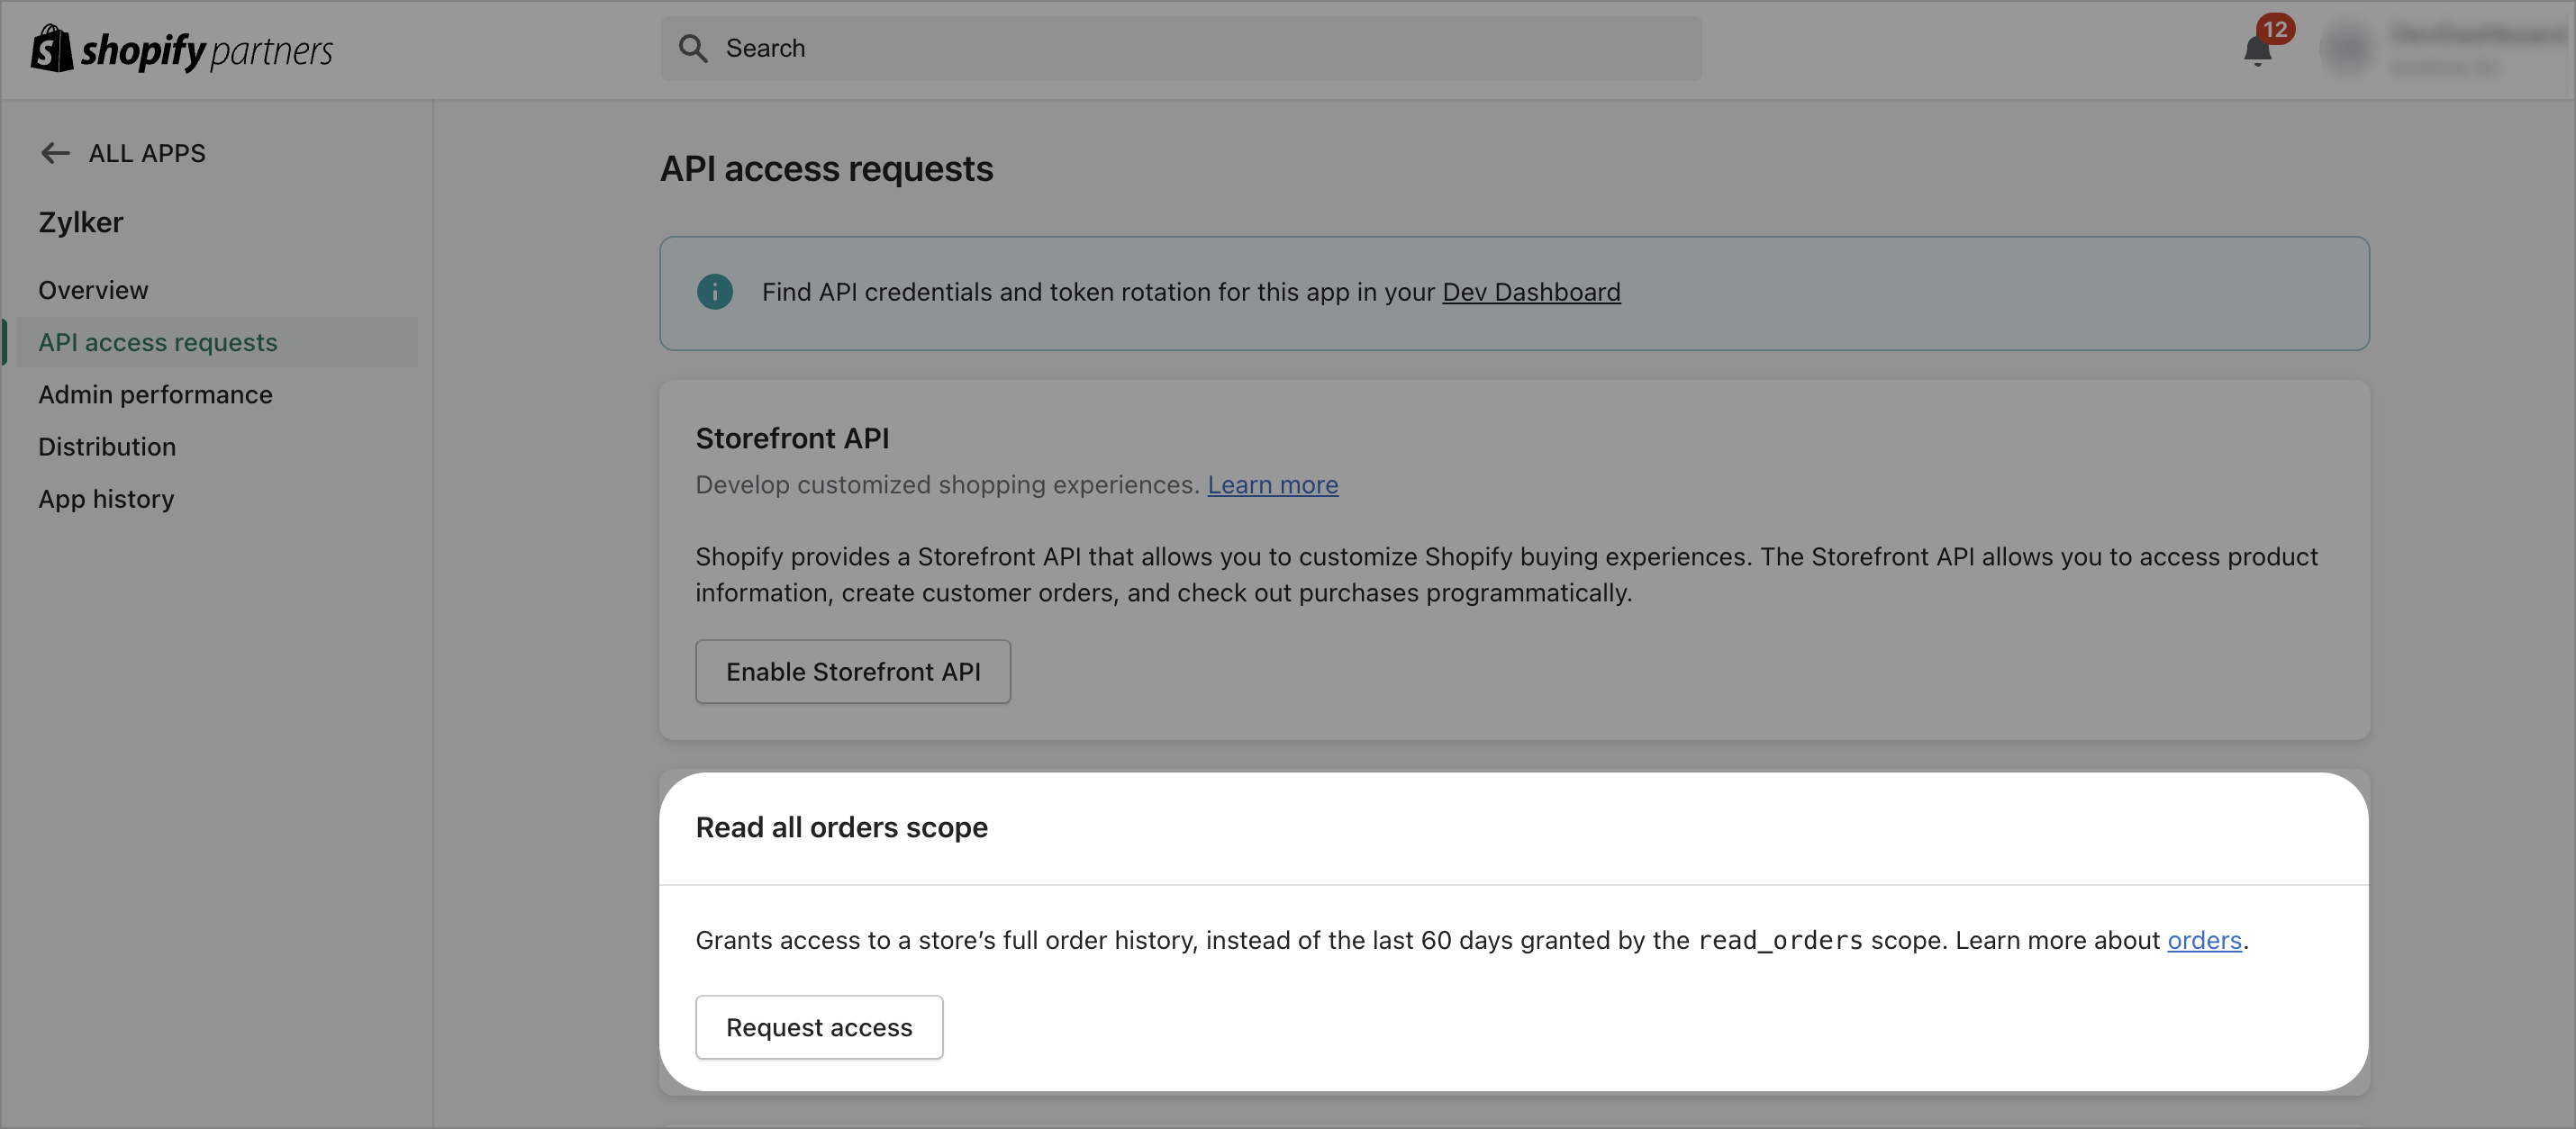
Task: Select API access requests in sidebar
Action: [158, 342]
